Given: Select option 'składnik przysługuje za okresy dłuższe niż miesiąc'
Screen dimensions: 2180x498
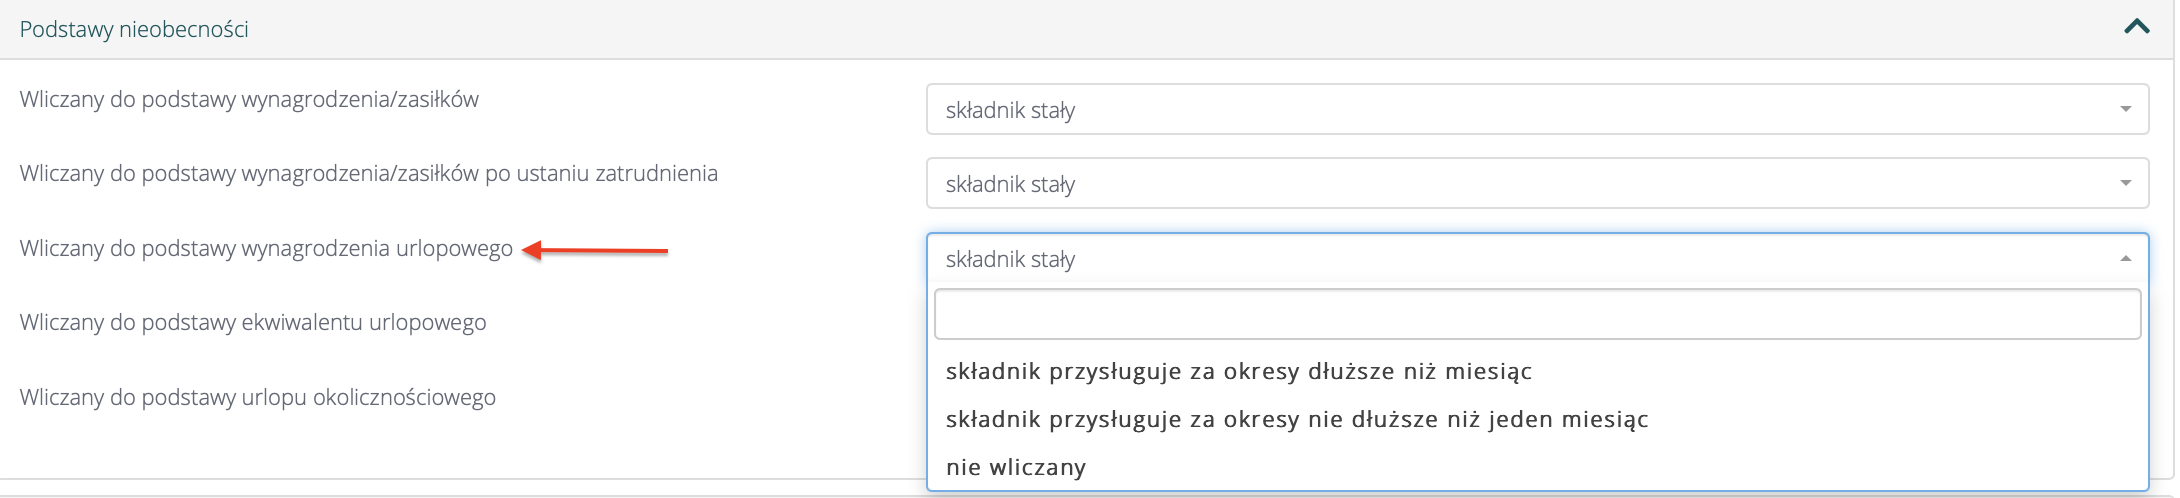Looking at the screenshot, I should pyautogui.click(x=1238, y=371).
